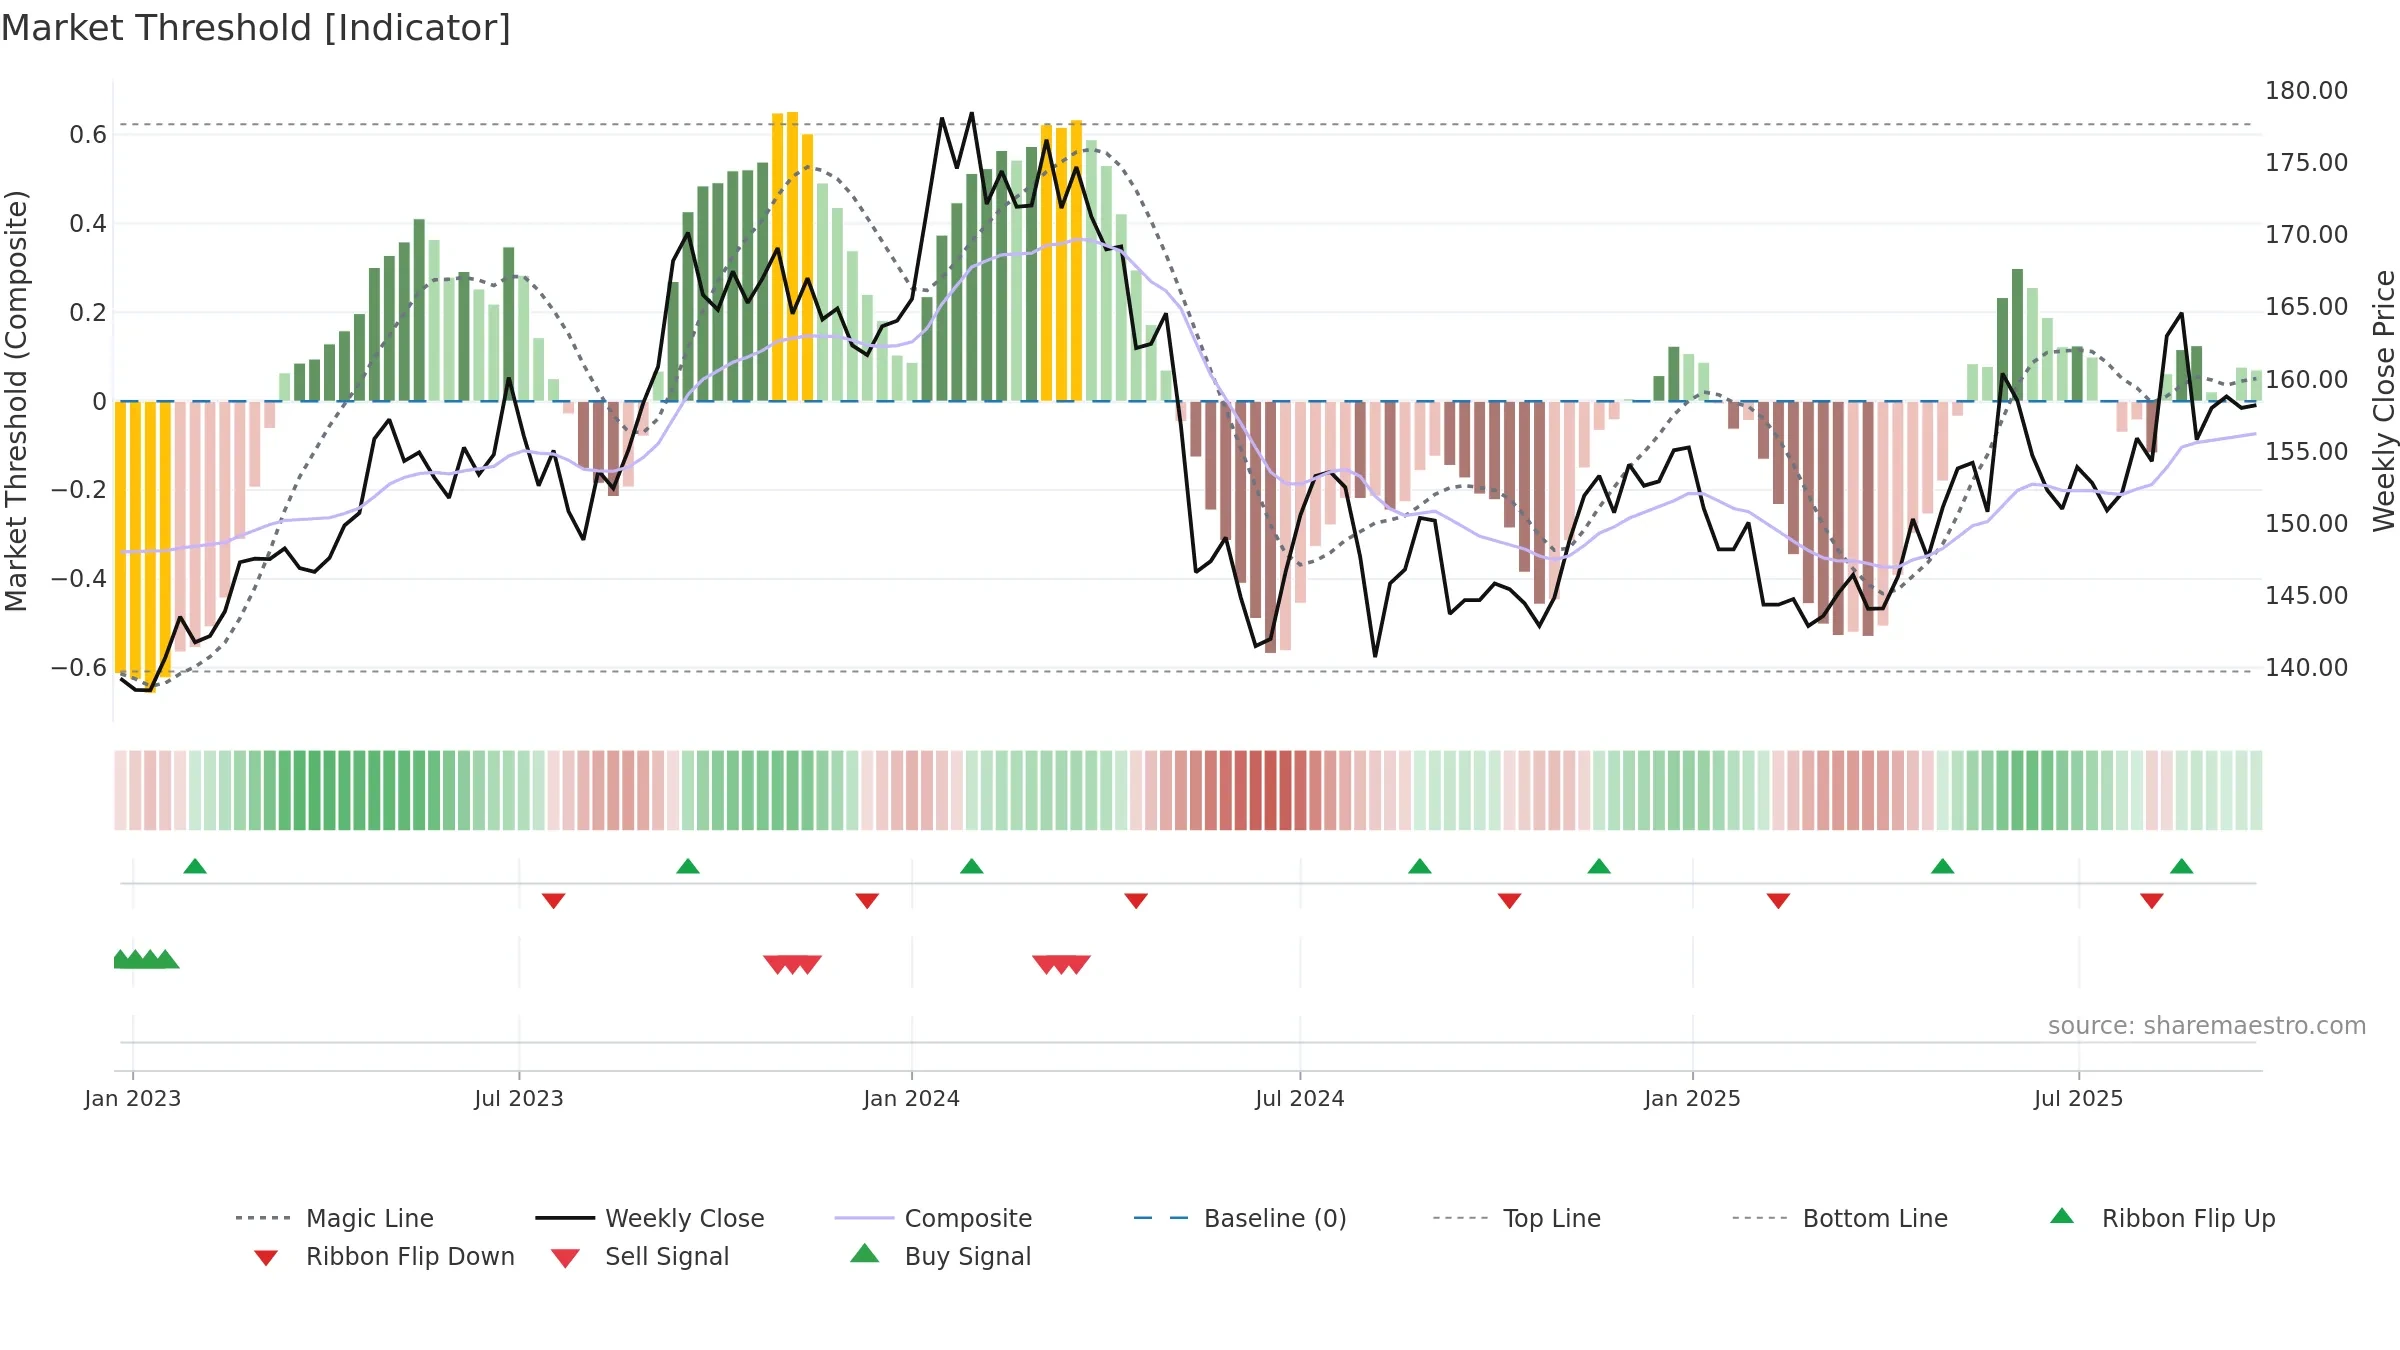Click the Ribbon Flip Up triangle in spring 2025
2400x1350 pixels.
pyautogui.click(x=1943, y=866)
